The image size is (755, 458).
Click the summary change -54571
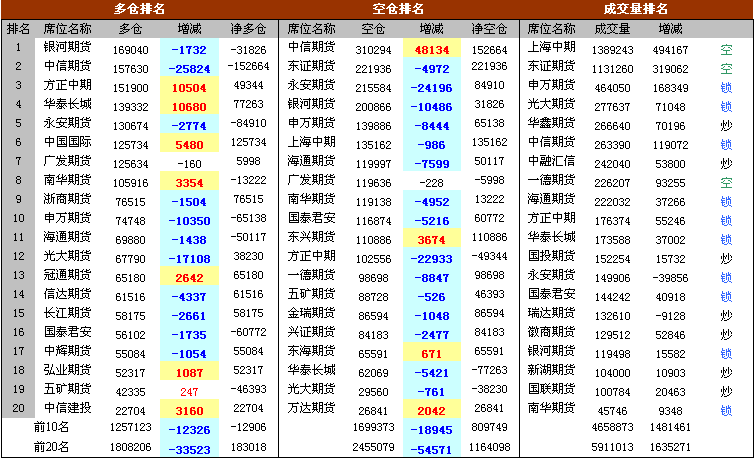click(x=431, y=450)
